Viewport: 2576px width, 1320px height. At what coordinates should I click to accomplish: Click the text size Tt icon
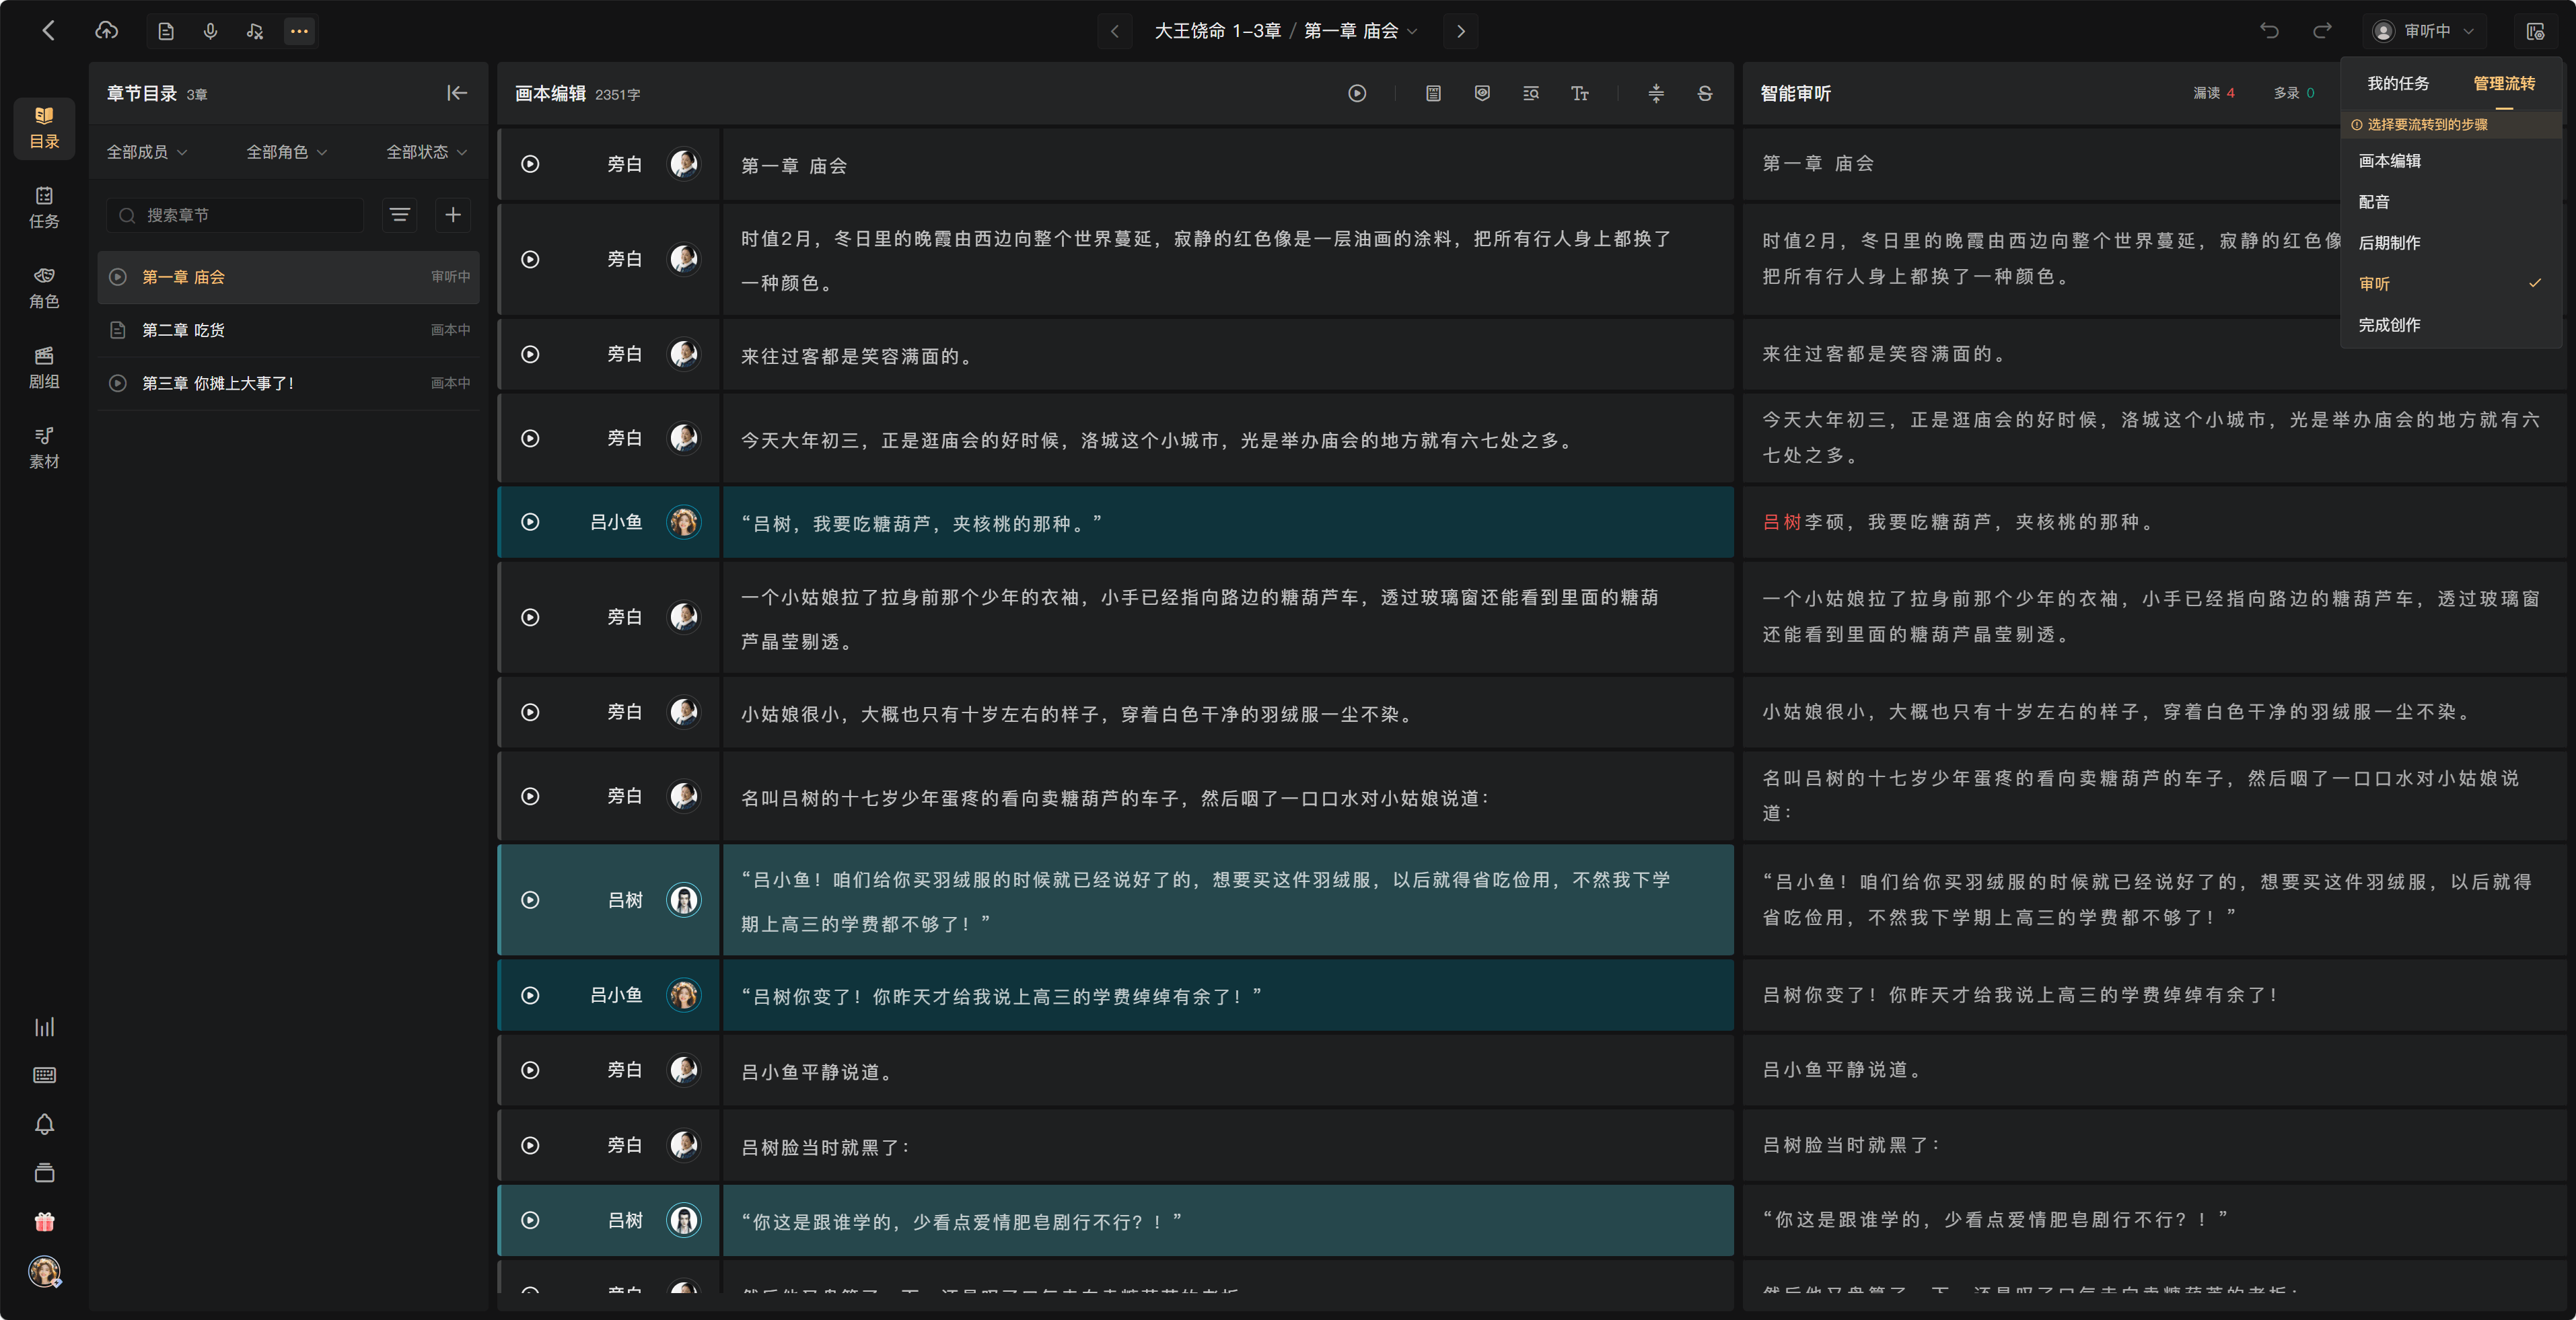[1579, 93]
